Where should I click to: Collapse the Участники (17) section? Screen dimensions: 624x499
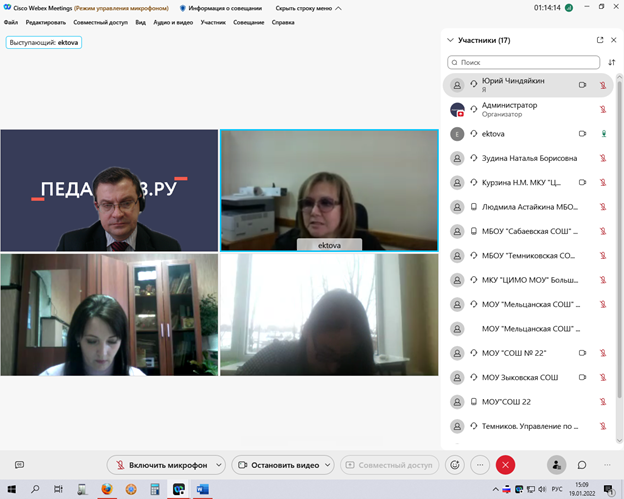(450, 41)
